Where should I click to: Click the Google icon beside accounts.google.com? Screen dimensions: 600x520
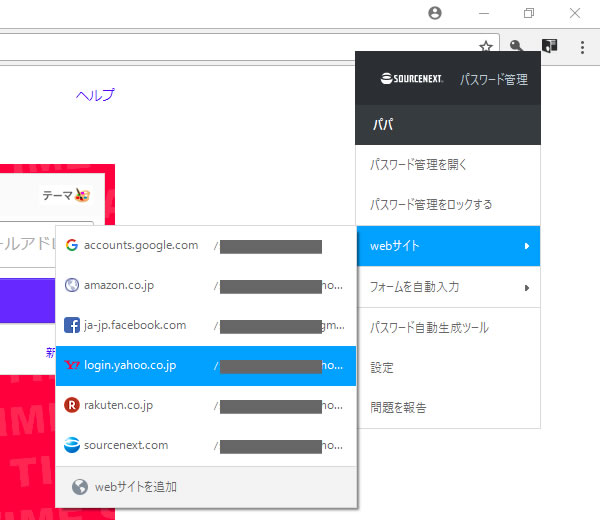click(x=72, y=245)
